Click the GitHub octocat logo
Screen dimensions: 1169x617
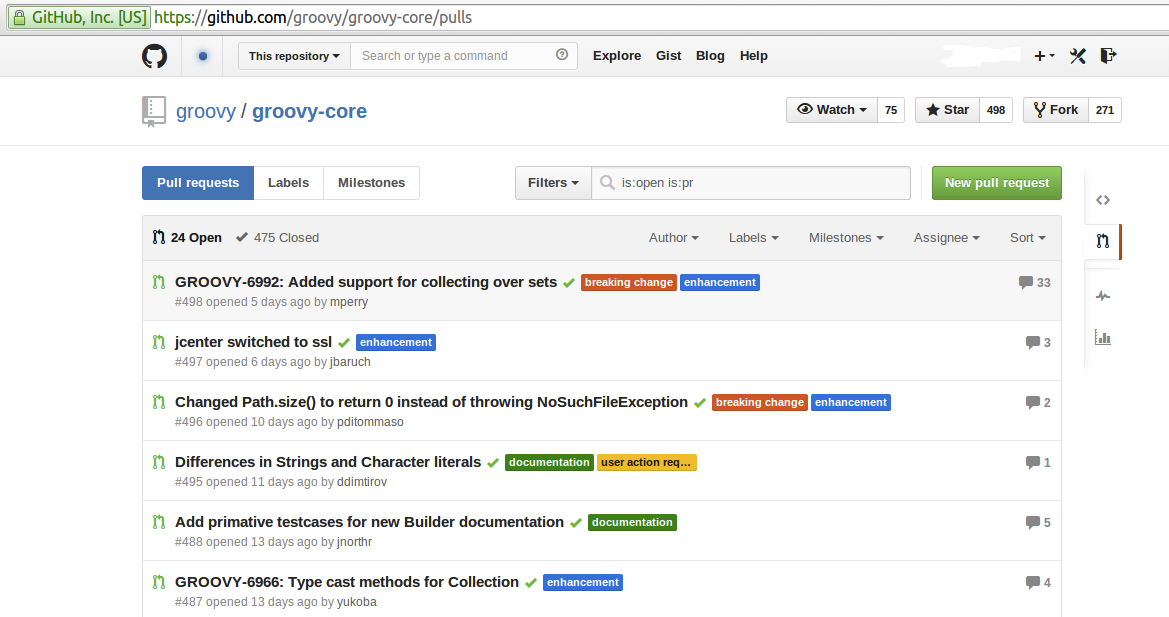click(155, 56)
